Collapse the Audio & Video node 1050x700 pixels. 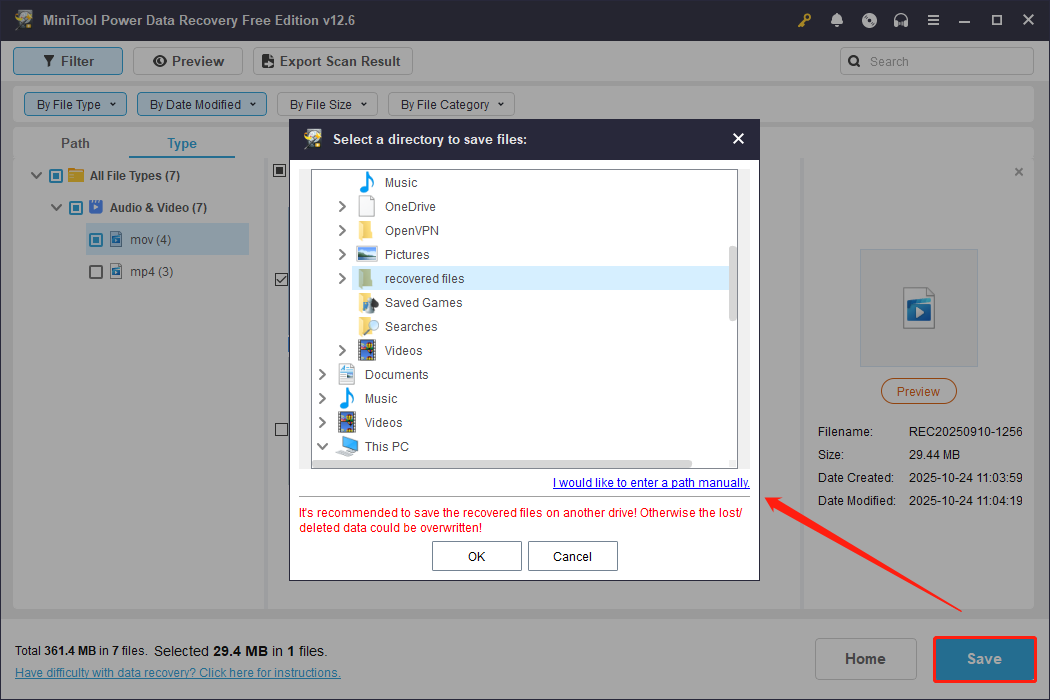[x=57, y=207]
